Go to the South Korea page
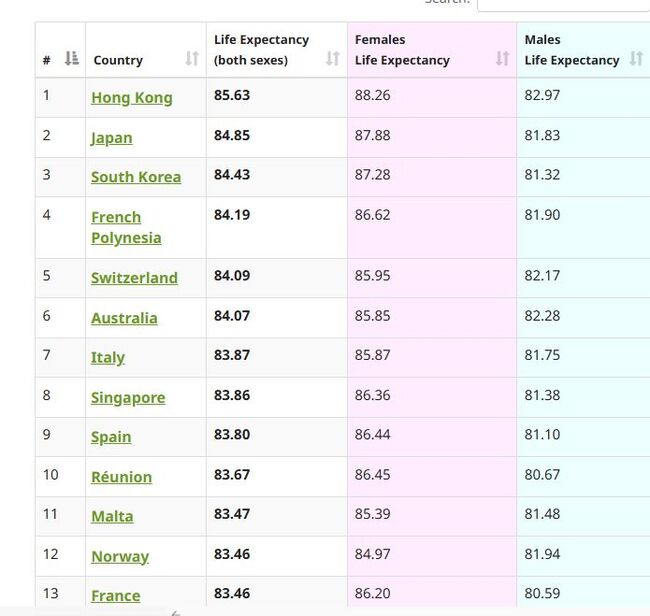 point(136,177)
